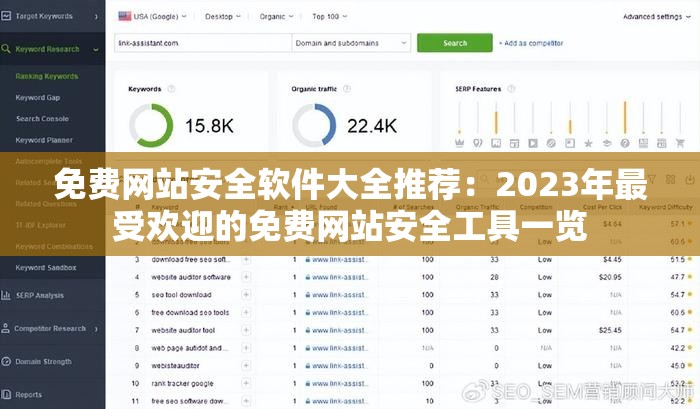Screen dimensions: 700x409
Task: Click plus icon for 'rank tracker google'
Action: pos(246,383)
